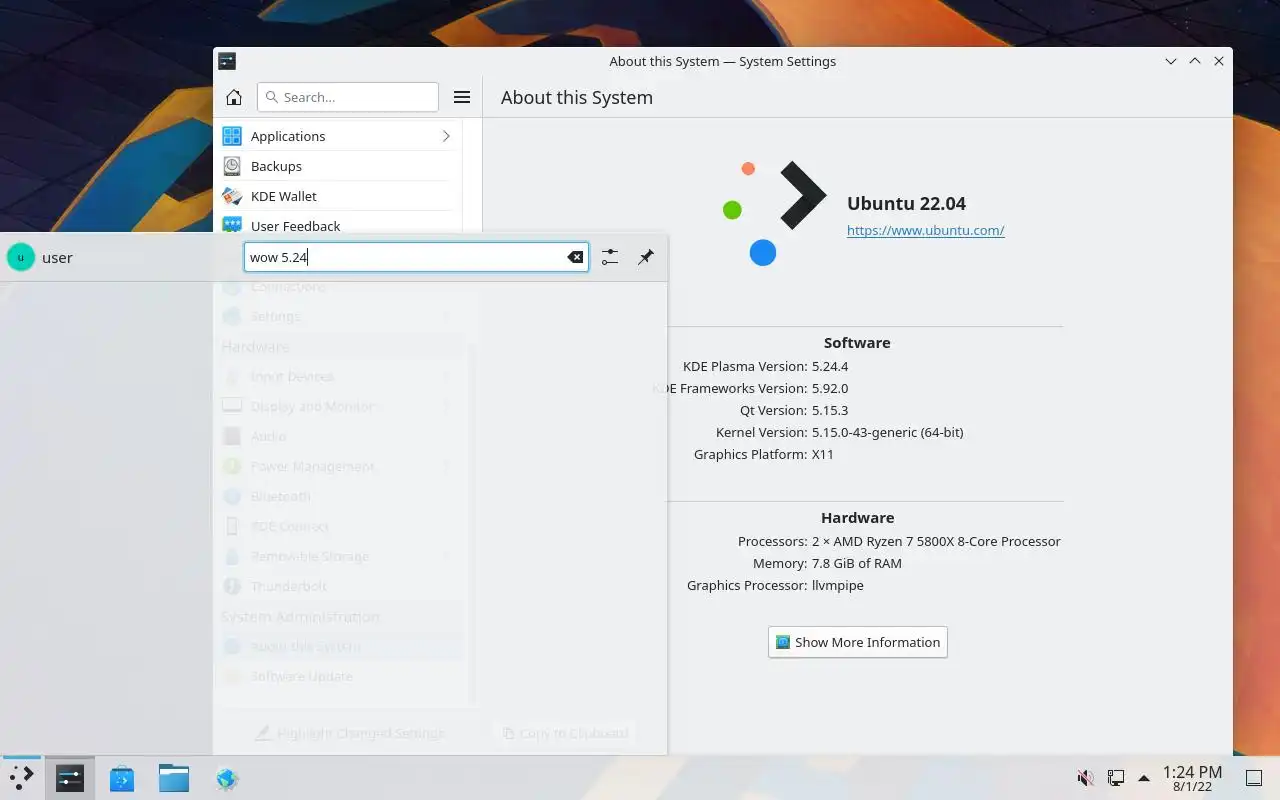Image resolution: width=1280 pixels, height=800 pixels.
Task: Open the Applications settings category
Action: pyautogui.click(x=338, y=136)
